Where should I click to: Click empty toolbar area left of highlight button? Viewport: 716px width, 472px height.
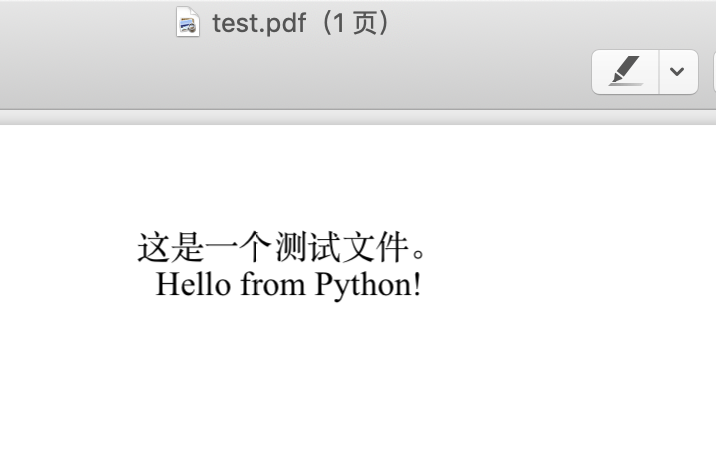click(400, 72)
